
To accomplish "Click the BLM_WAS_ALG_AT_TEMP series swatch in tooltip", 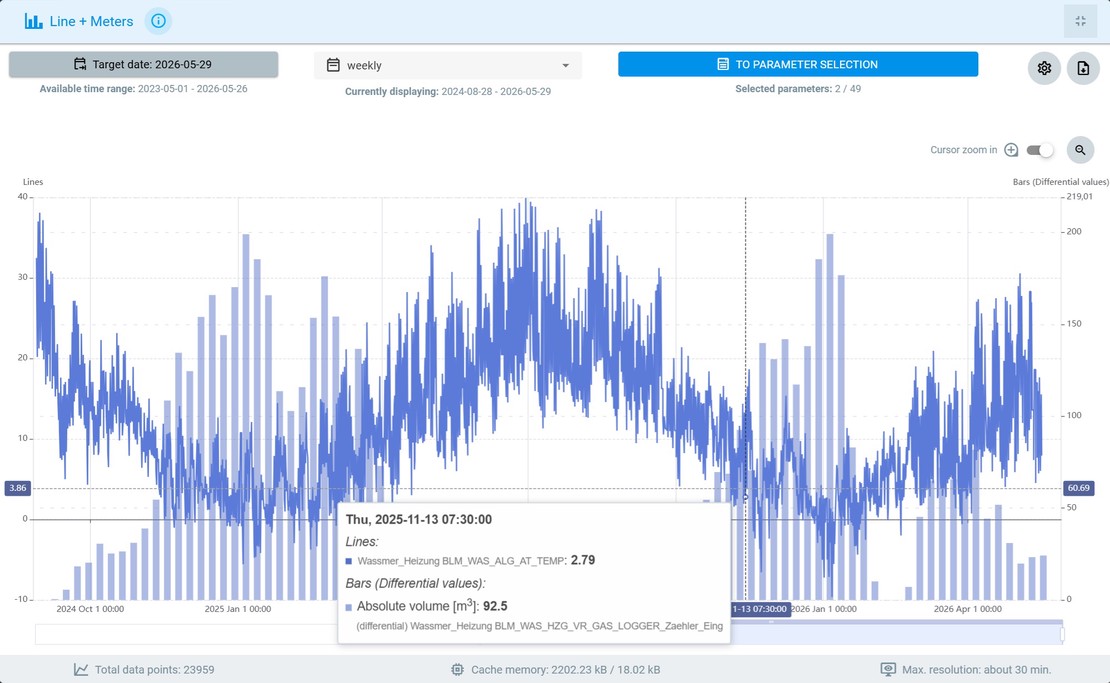I will click(x=348, y=561).
